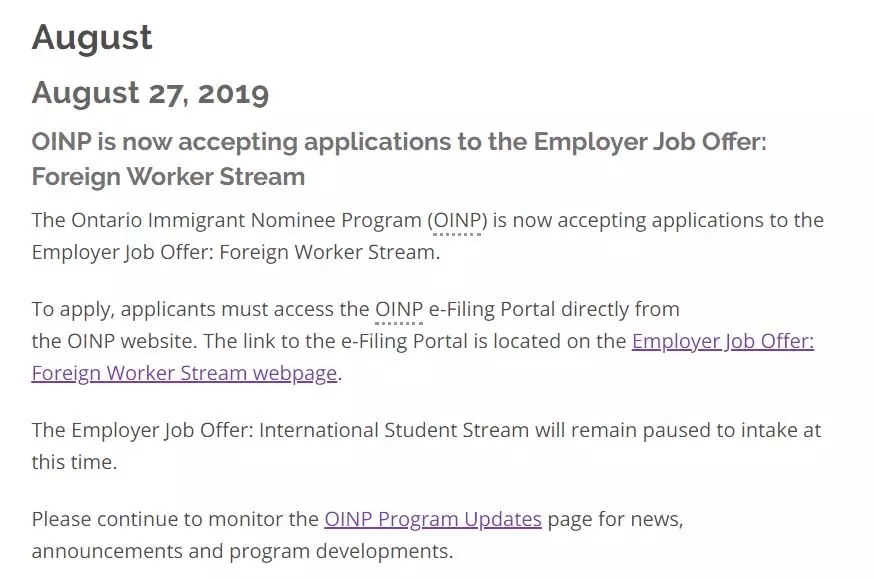Click the text 'International Student Stream'
Screen dimensions: 874x579
[x=394, y=430]
